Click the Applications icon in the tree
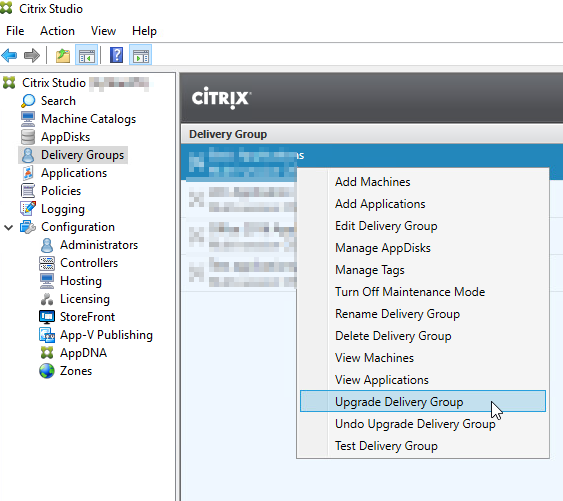The image size is (563, 501). pos(28,173)
